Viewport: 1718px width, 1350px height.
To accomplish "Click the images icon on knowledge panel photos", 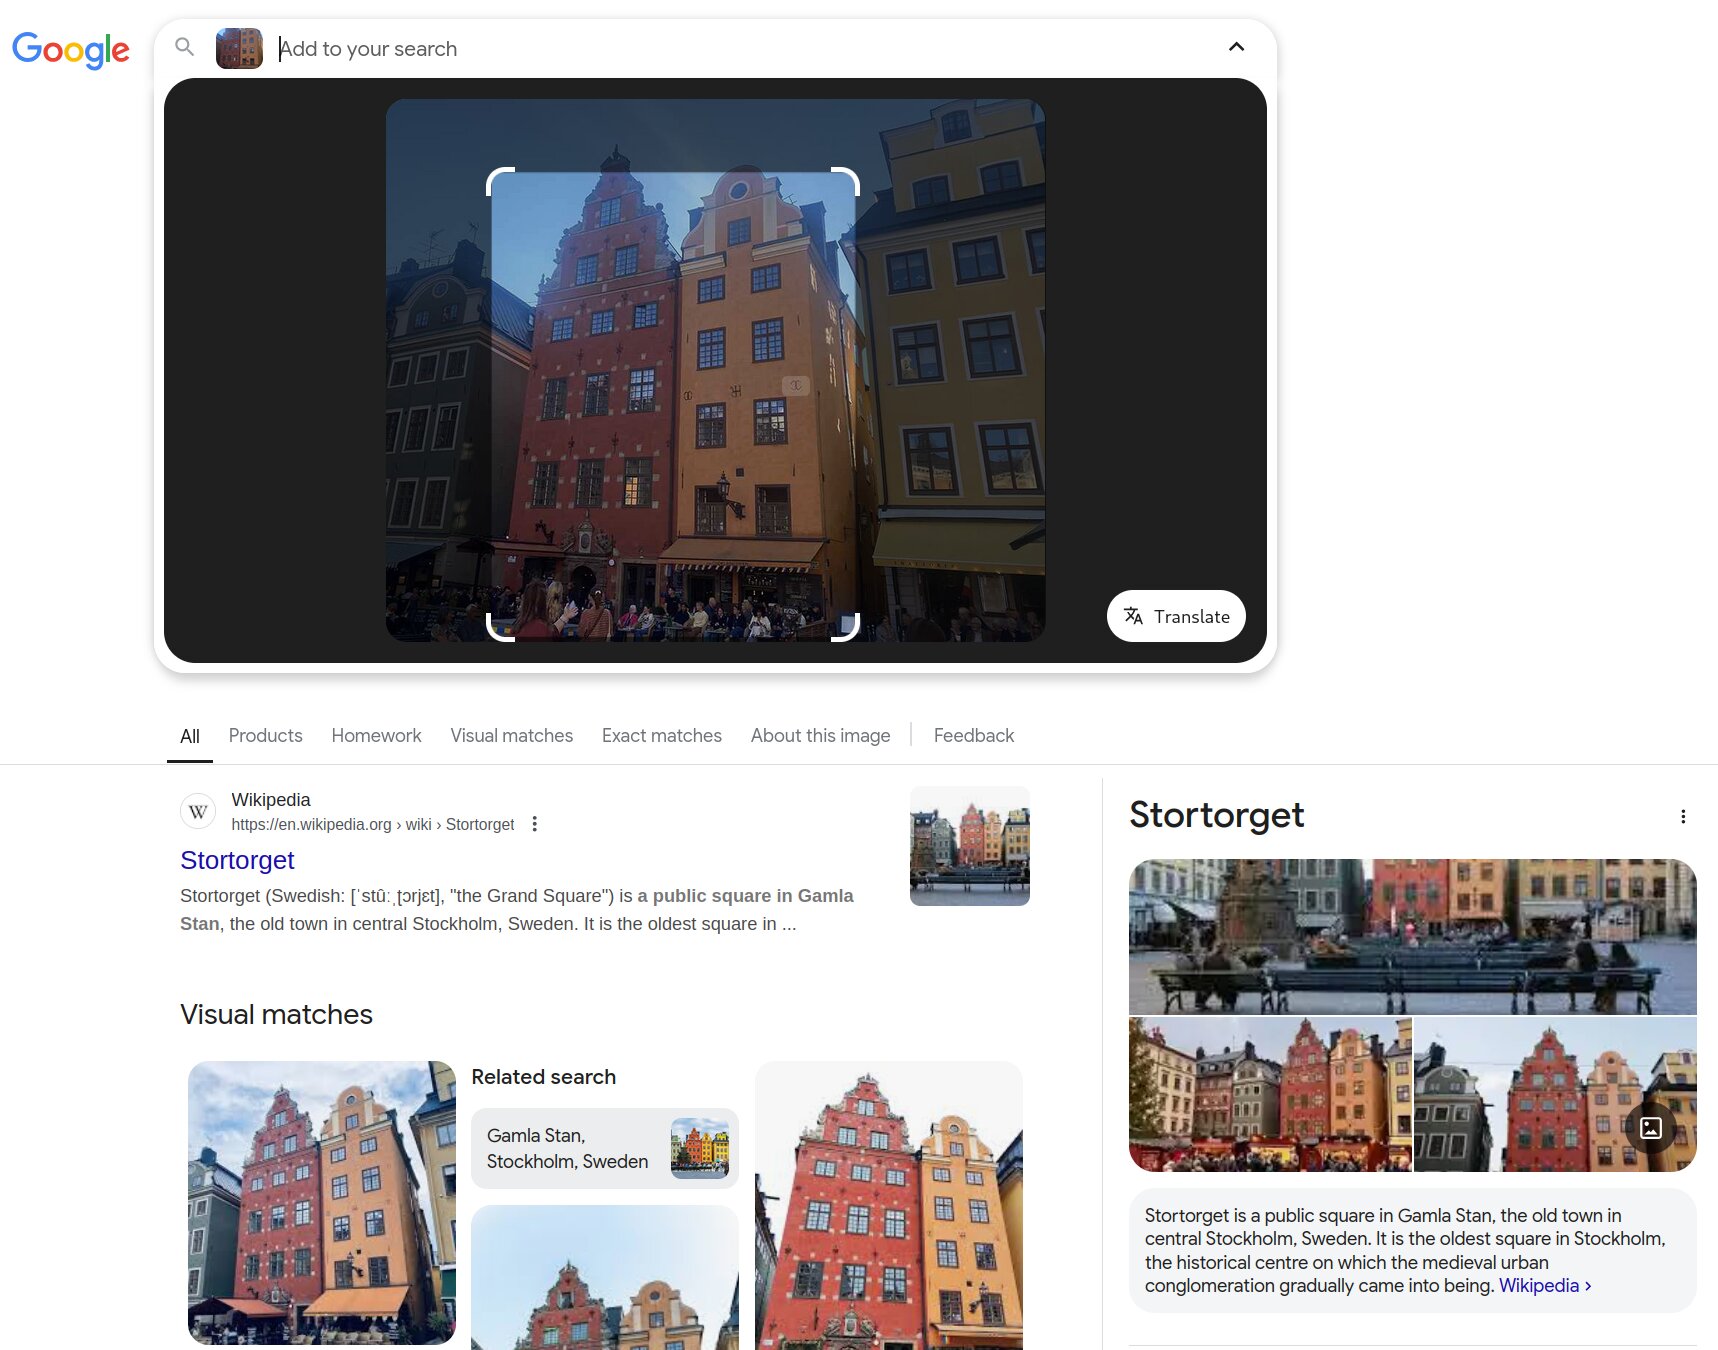I will click(x=1651, y=1128).
